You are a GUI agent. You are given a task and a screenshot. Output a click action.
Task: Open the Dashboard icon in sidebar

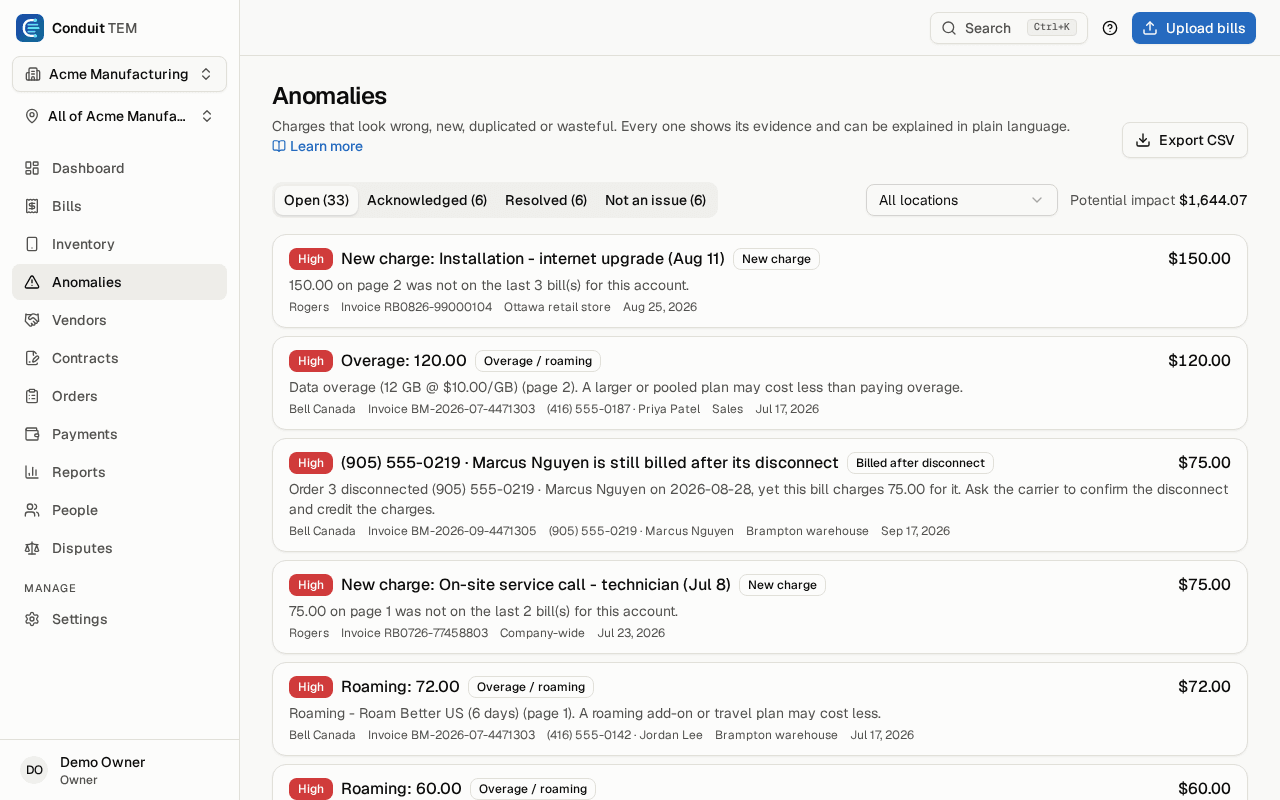click(32, 168)
